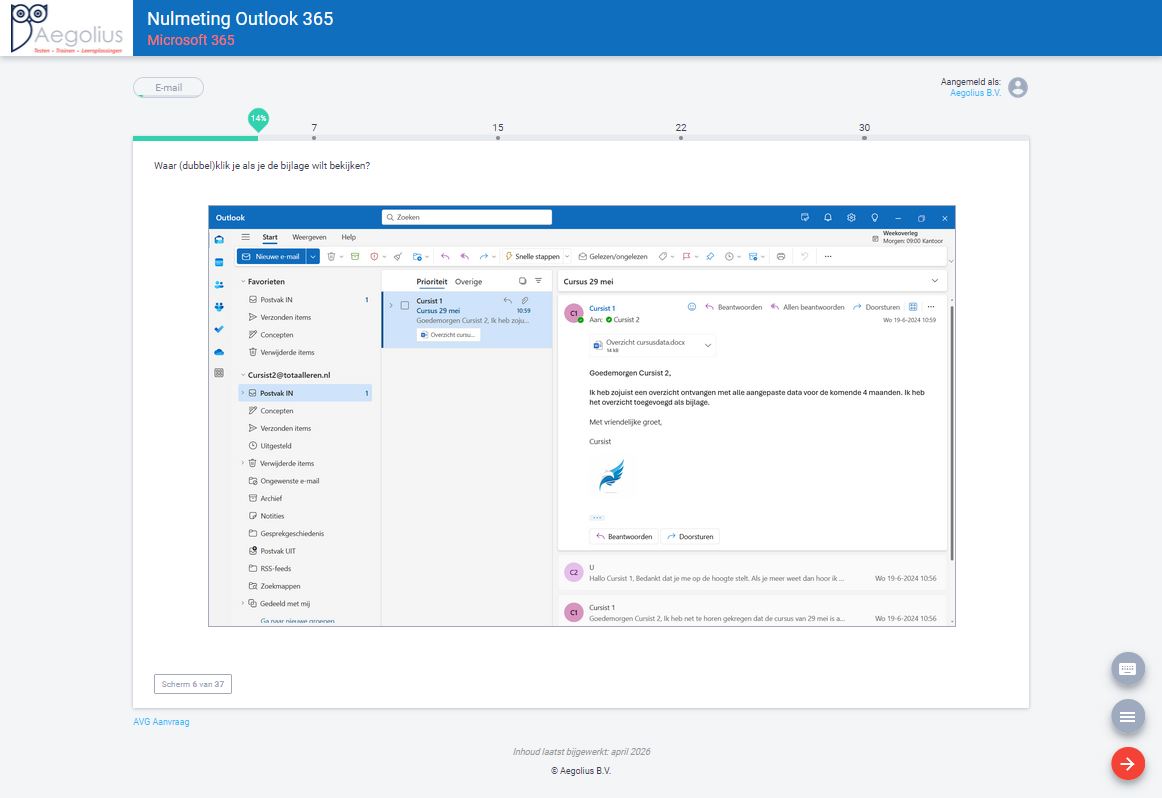Click the notification bell icon
This screenshot has width=1162, height=798.
click(828, 217)
